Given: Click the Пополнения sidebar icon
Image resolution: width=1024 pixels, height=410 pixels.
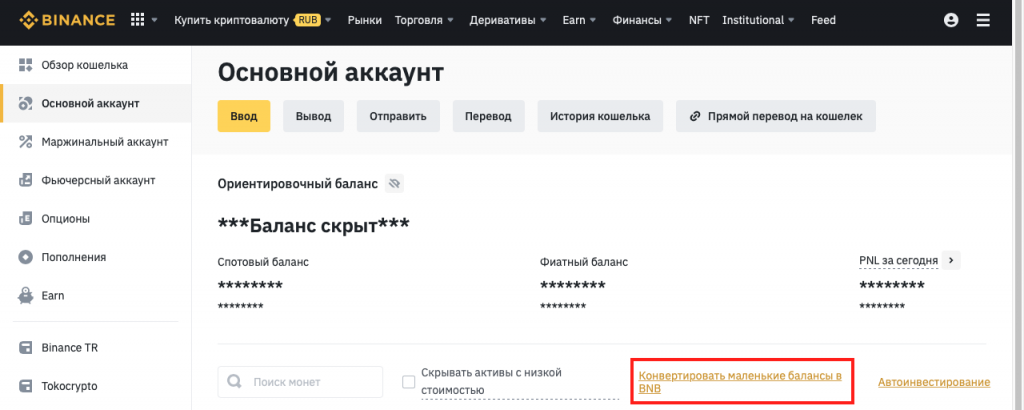Looking at the screenshot, I should point(25,257).
